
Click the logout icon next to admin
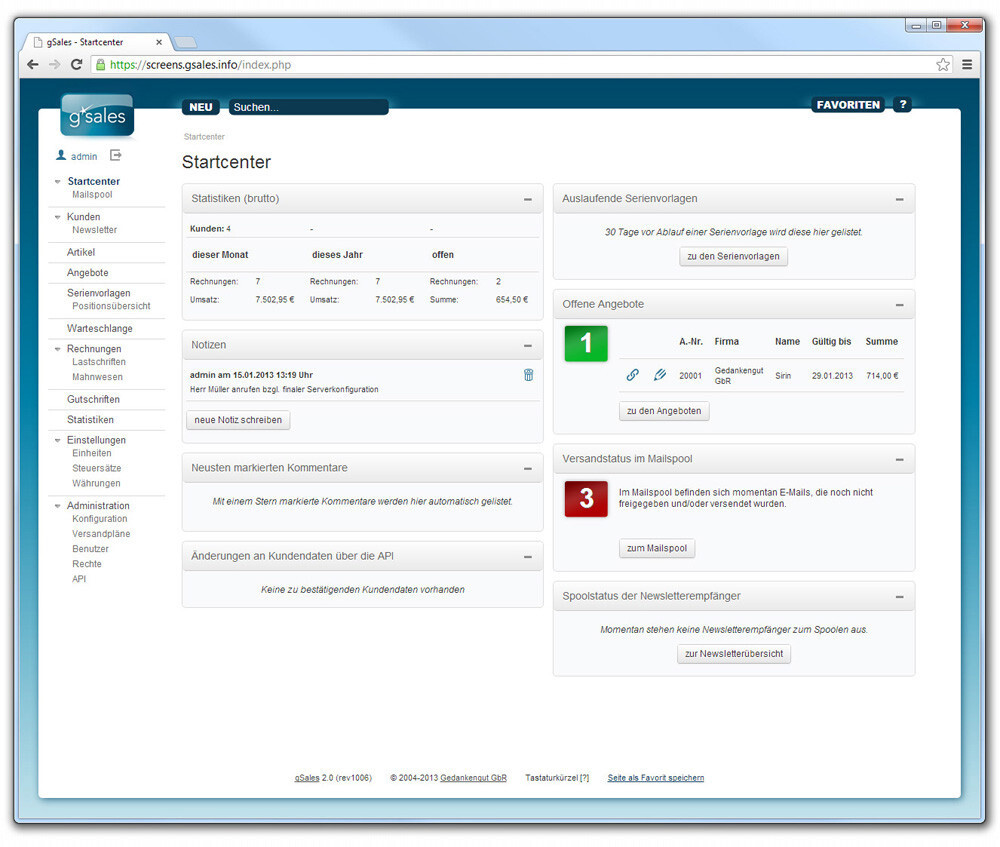click(115, 156)
